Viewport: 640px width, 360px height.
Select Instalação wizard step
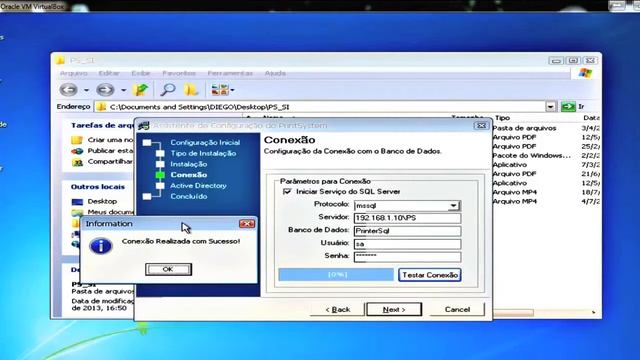coord(189,164)
